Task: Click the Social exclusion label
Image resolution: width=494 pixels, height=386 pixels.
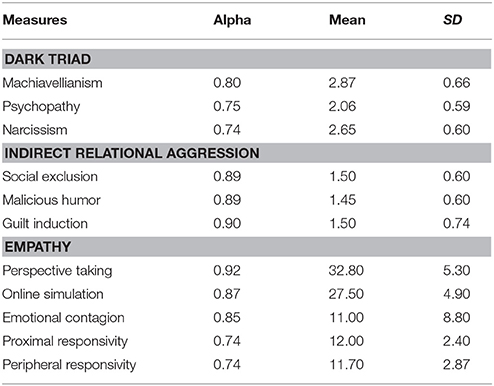Action: (50, 176)
